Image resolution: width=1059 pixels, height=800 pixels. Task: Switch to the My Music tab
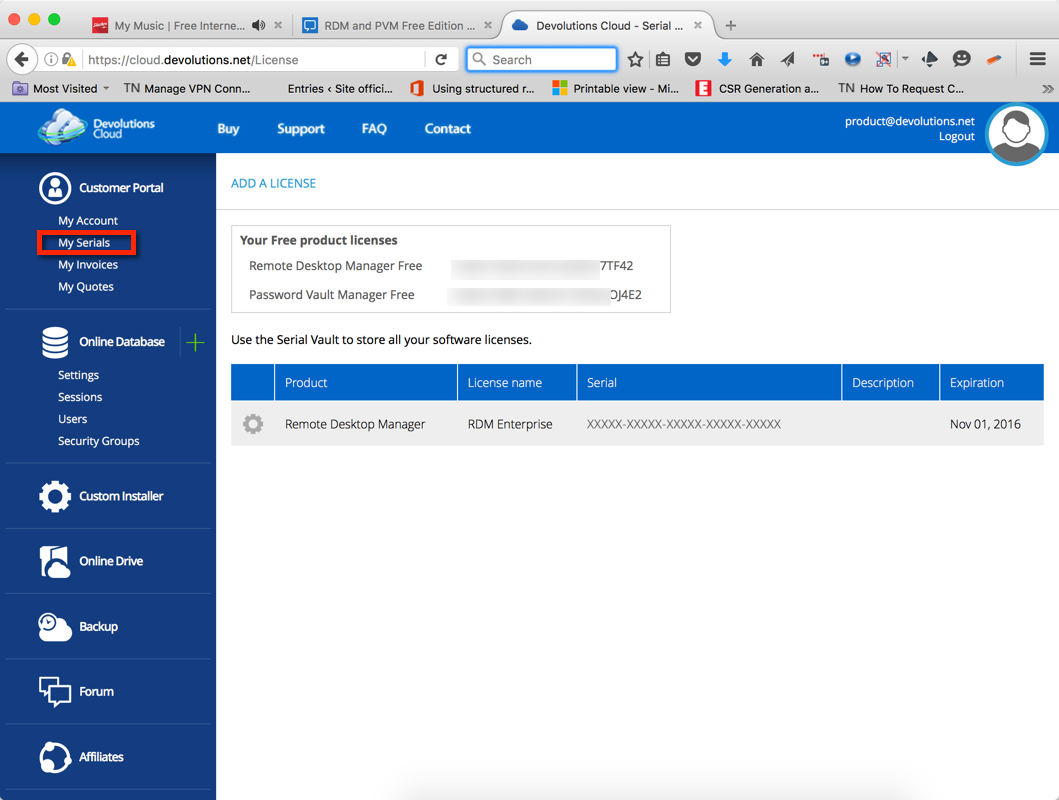click(179, 26)
